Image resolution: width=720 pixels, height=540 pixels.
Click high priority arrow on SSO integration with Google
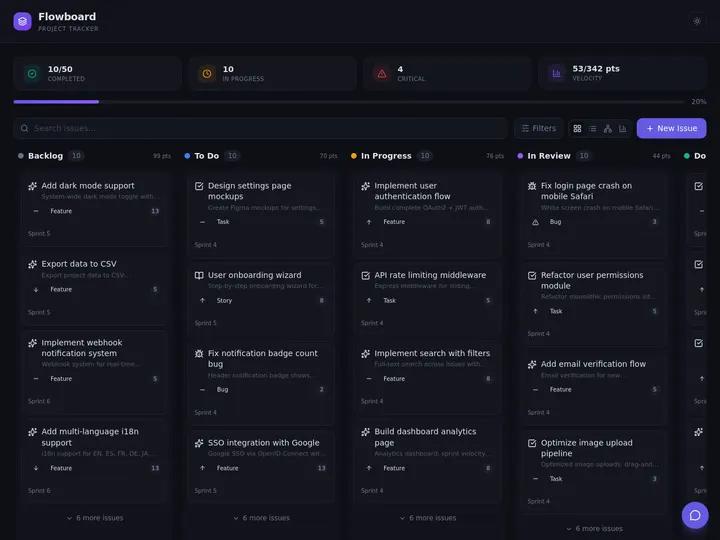coord(202,468)
